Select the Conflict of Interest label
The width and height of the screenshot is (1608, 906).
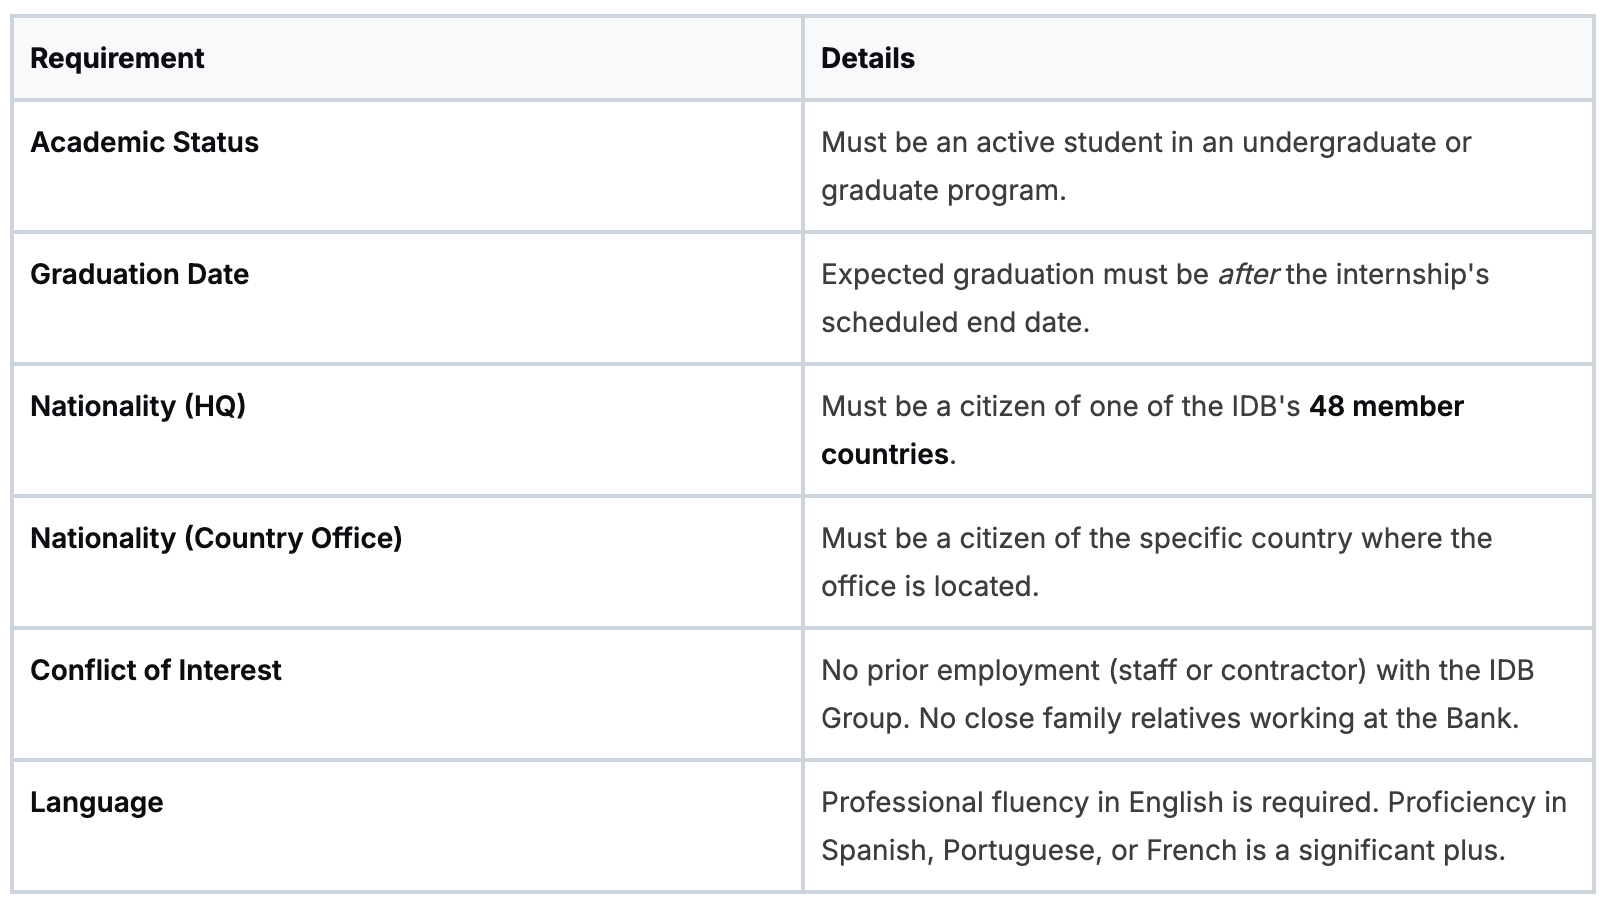coord(156,670)
